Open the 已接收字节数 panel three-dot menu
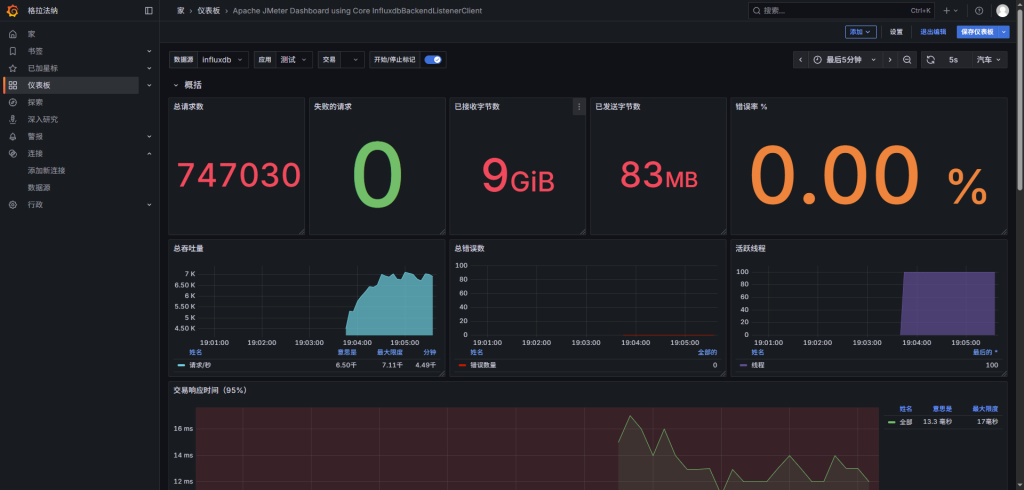Viewport: 1024px width, 490px height. [578, 106]
